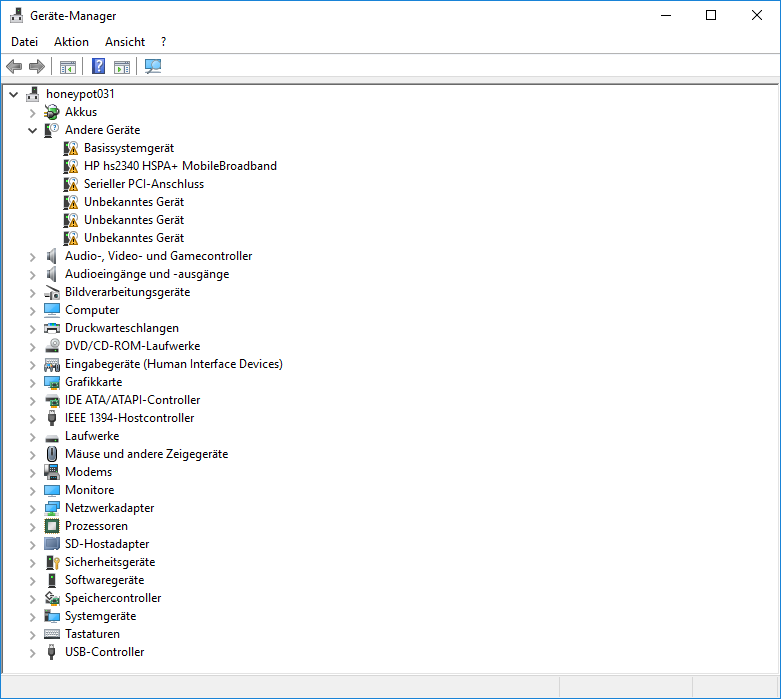Screen dimensions: 781x699
Task: Select the Andere Geräte label
Action: tap(103, 130)
